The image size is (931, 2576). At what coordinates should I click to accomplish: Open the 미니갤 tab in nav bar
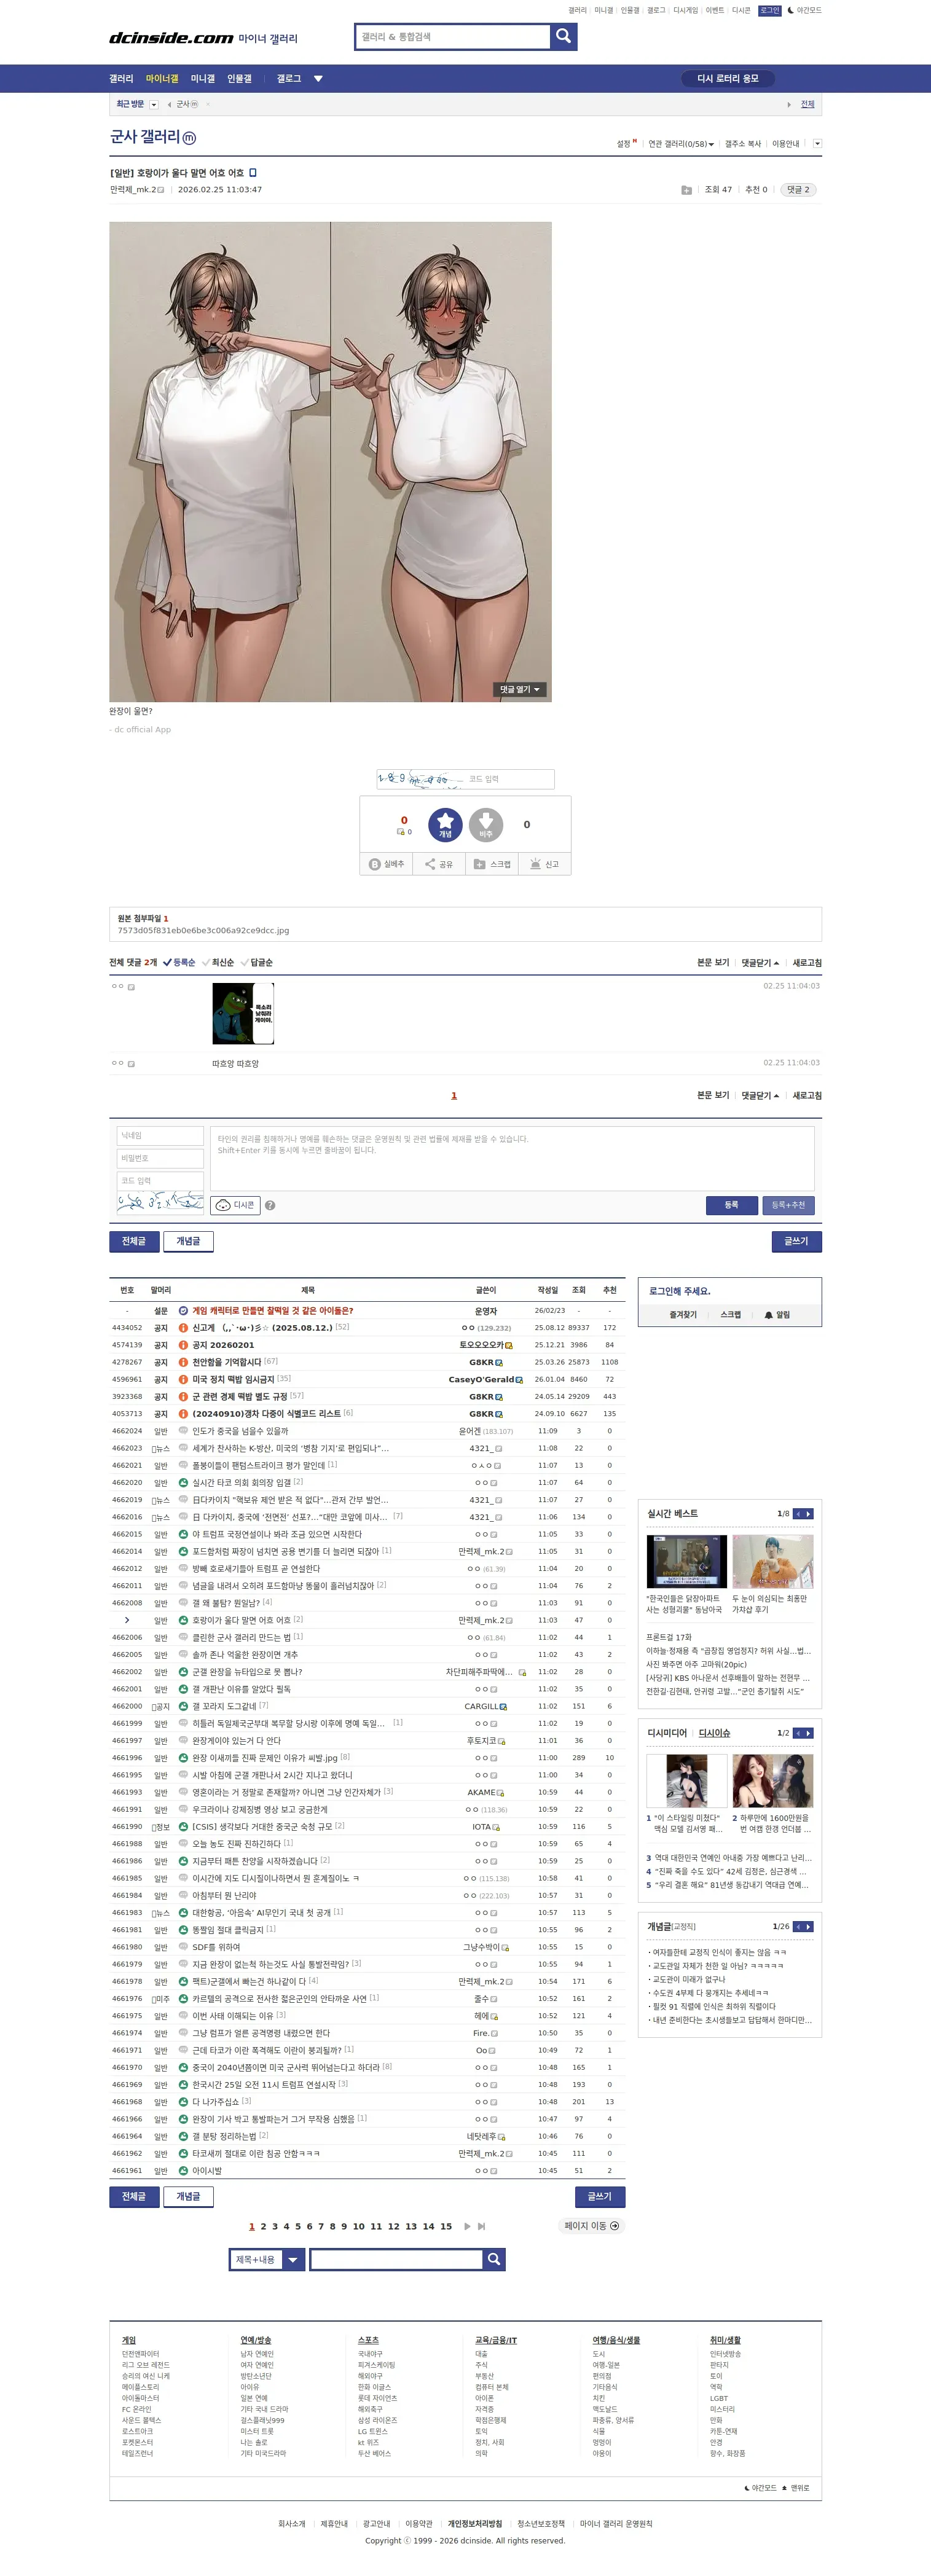click(x=203, y=78)
